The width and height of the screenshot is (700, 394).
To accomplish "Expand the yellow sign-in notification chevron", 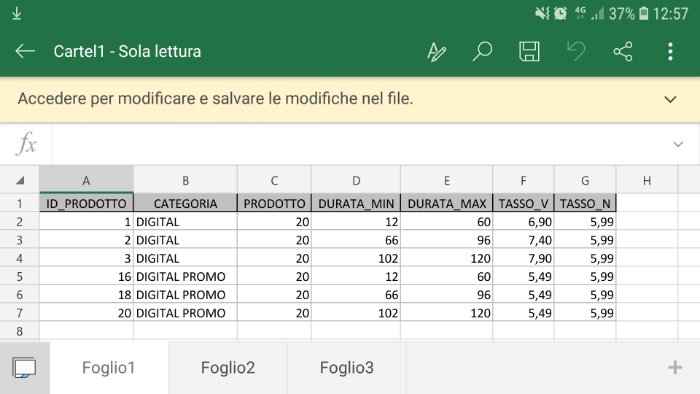I will click(670, 99).
